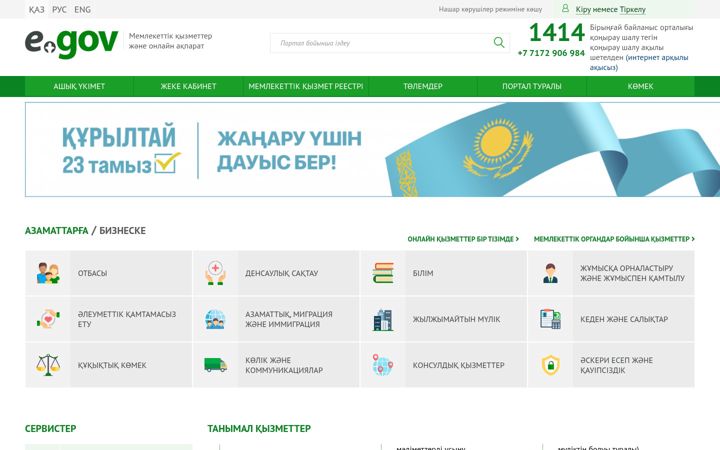Image resolution: width=720 pixels, height=450 pixels.
Task: Open МЕМЛЕКЕТТІК ОРГАНДАР БОЙЫНША ҚЫЗМЕТТЕР link
Action: (x=614, y=239)
